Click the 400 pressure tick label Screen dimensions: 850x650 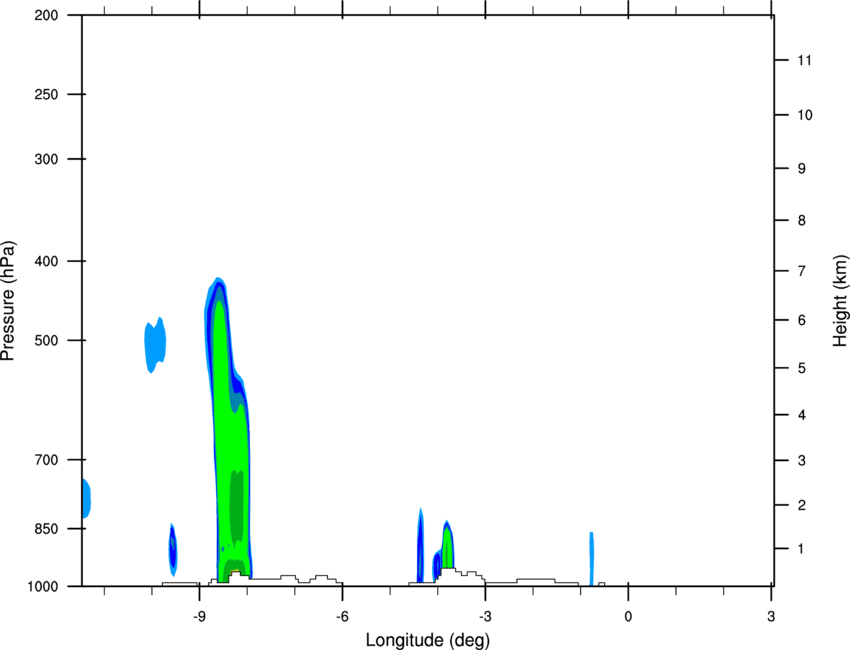(x=46, y=261)
